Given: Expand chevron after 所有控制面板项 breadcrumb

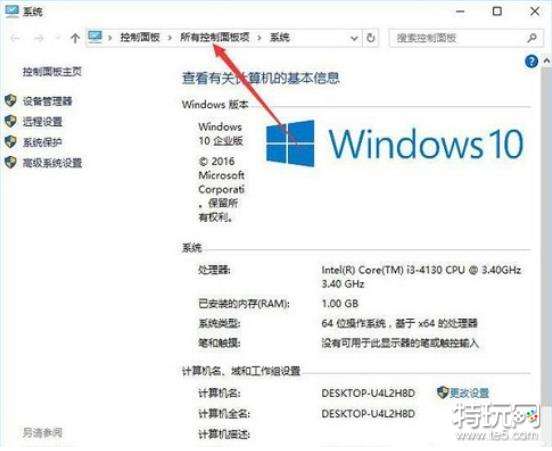Looking at the screenshot, I should click(259, 37).
